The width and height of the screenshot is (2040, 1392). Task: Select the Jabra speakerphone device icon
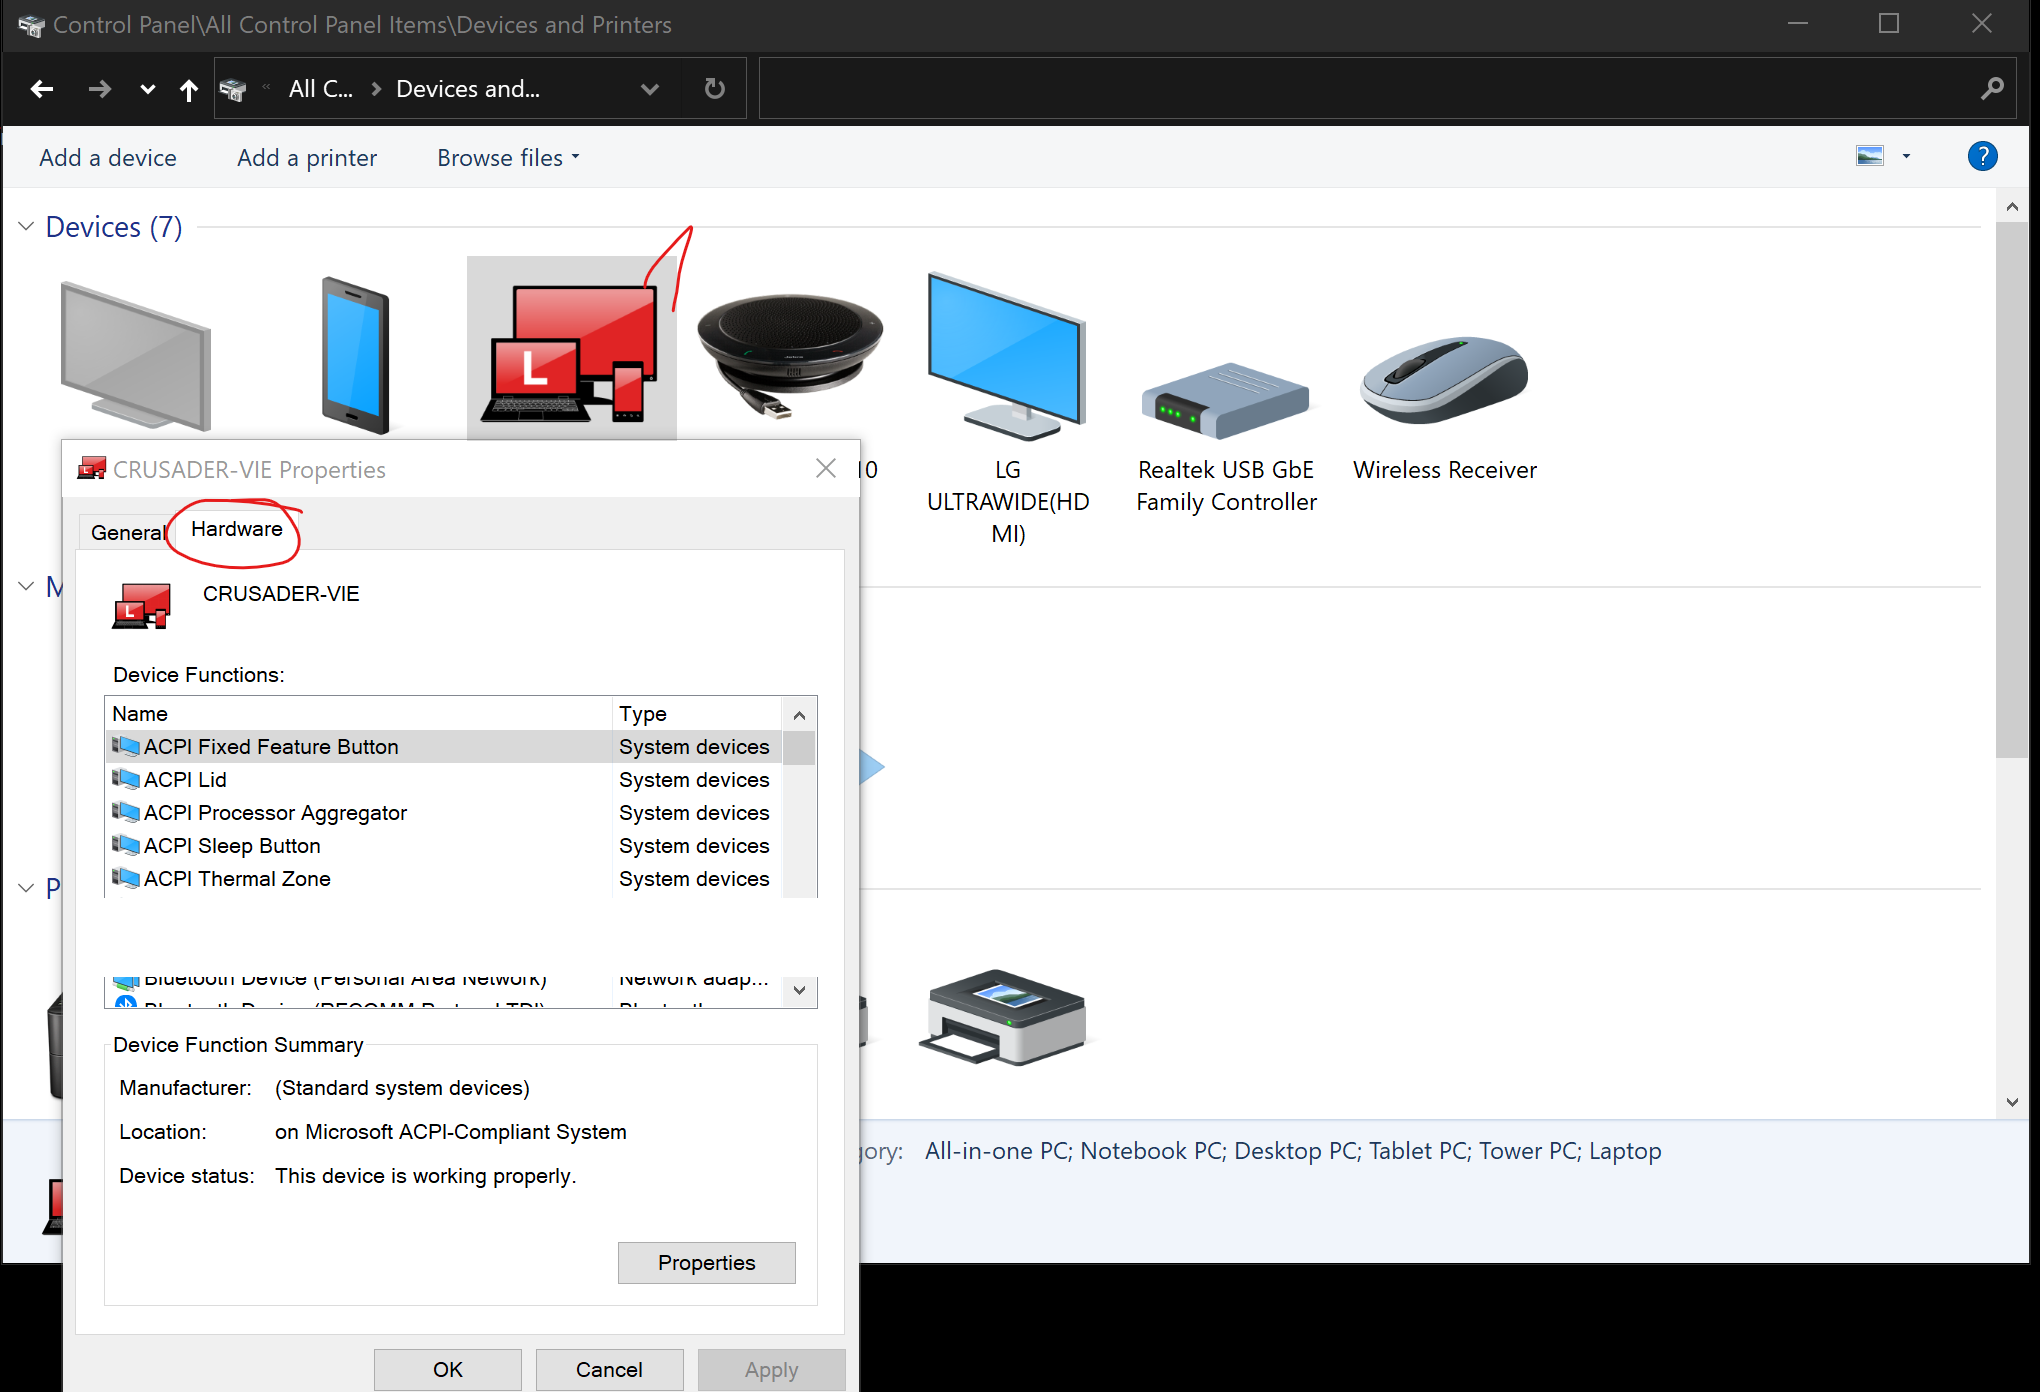(790, 350)
